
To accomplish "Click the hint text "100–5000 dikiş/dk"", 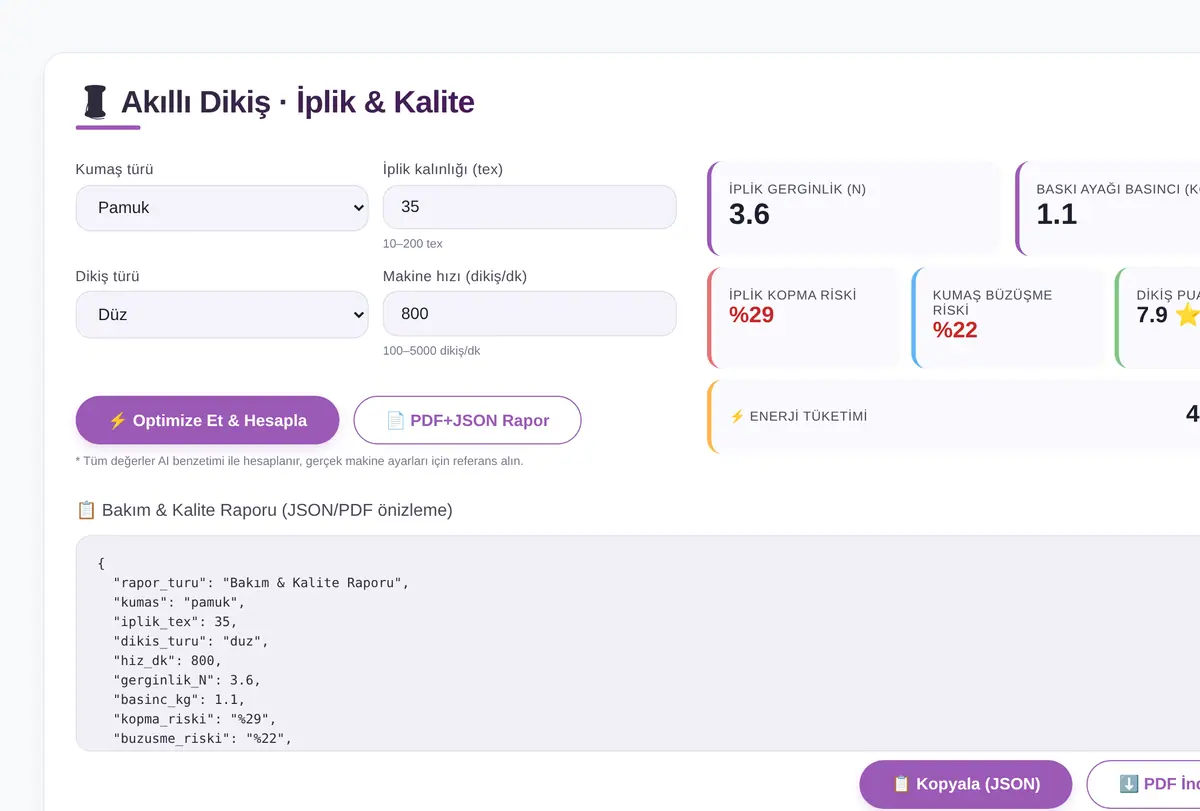I will click(x=432, y=351).
